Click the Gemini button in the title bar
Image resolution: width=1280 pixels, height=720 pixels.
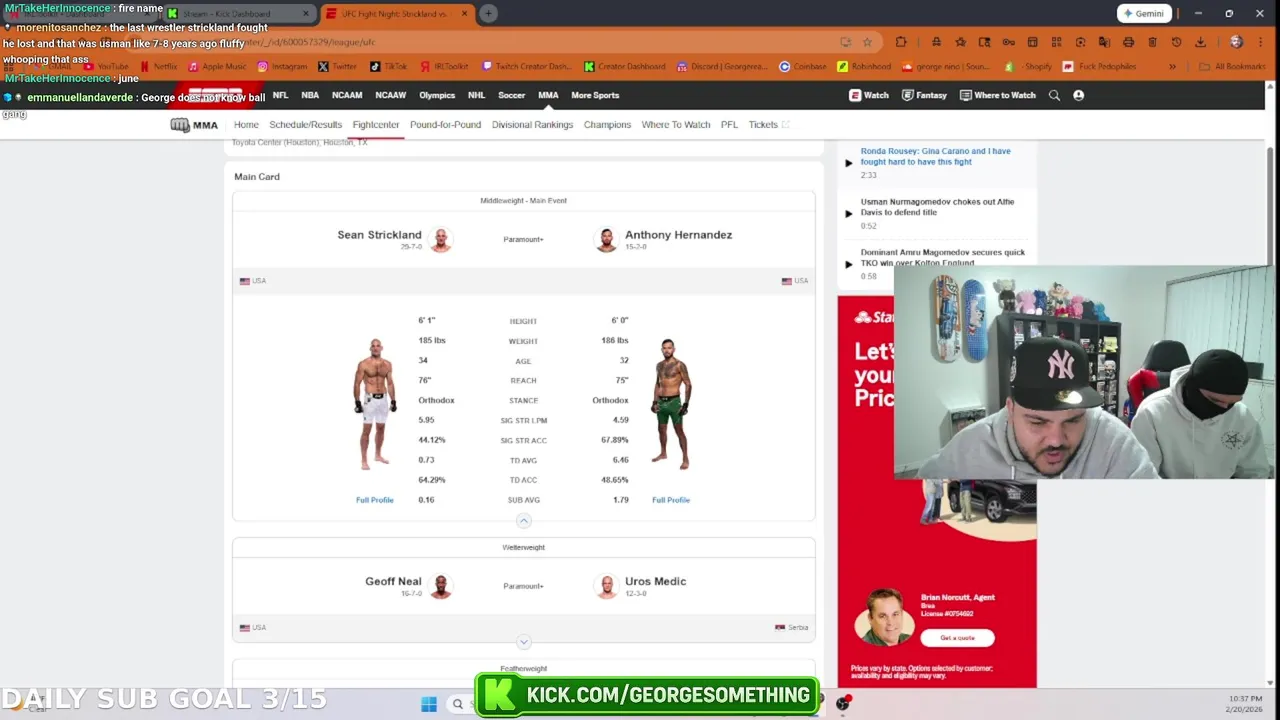1143,13
